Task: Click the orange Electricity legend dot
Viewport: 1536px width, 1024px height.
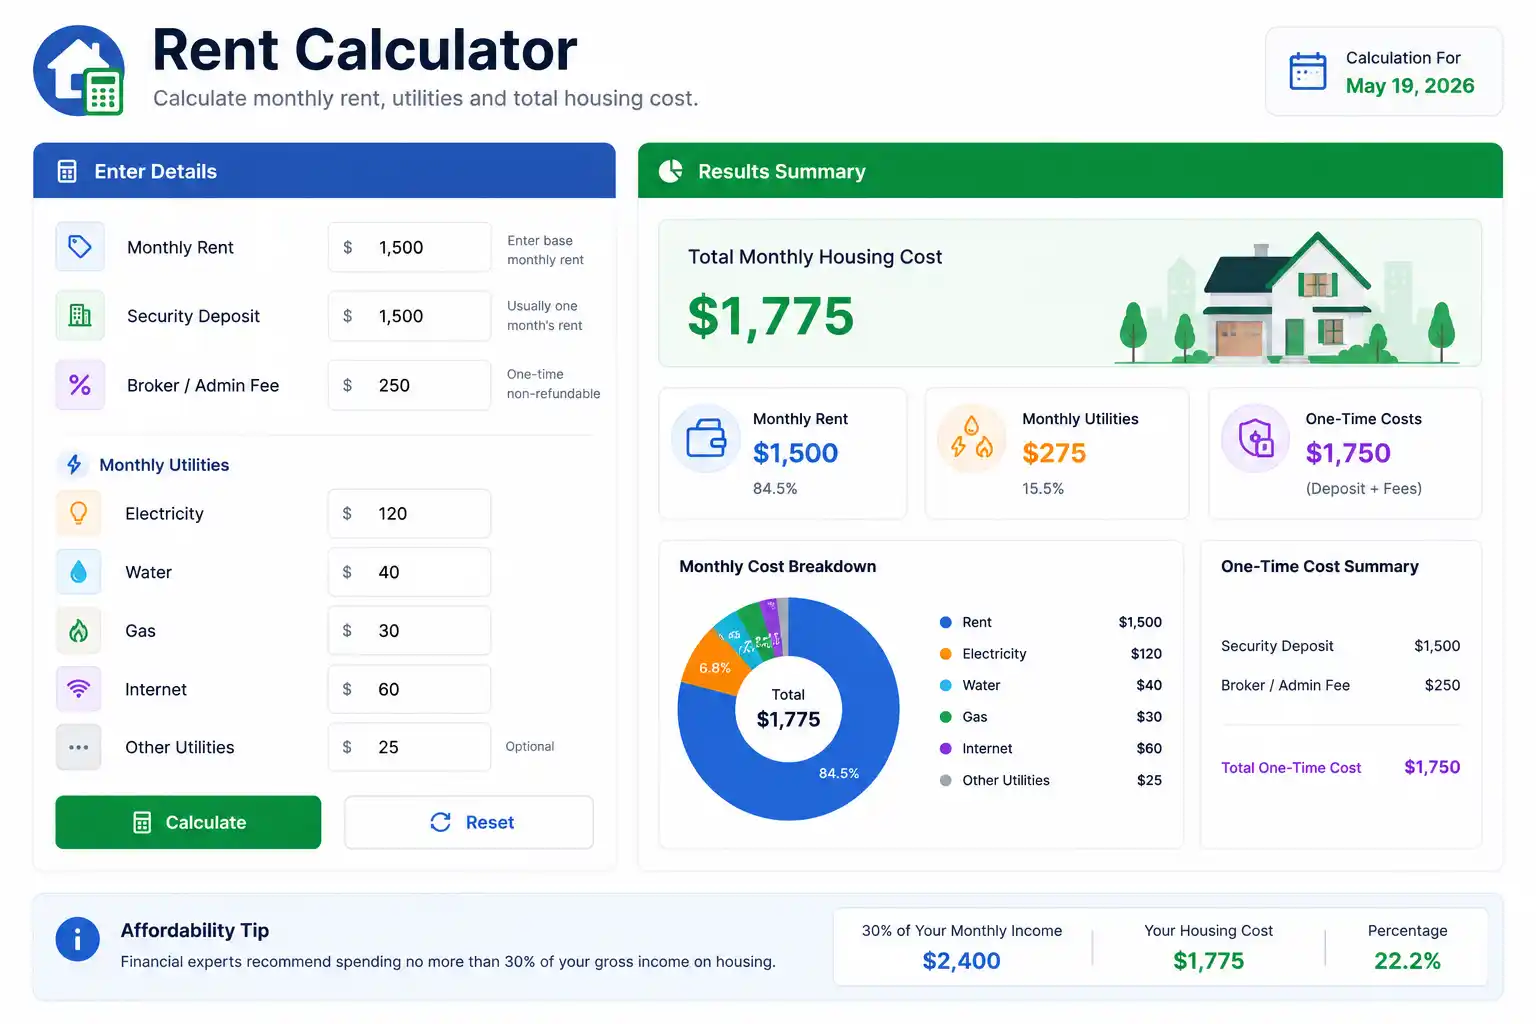Action: pos(946,654)
